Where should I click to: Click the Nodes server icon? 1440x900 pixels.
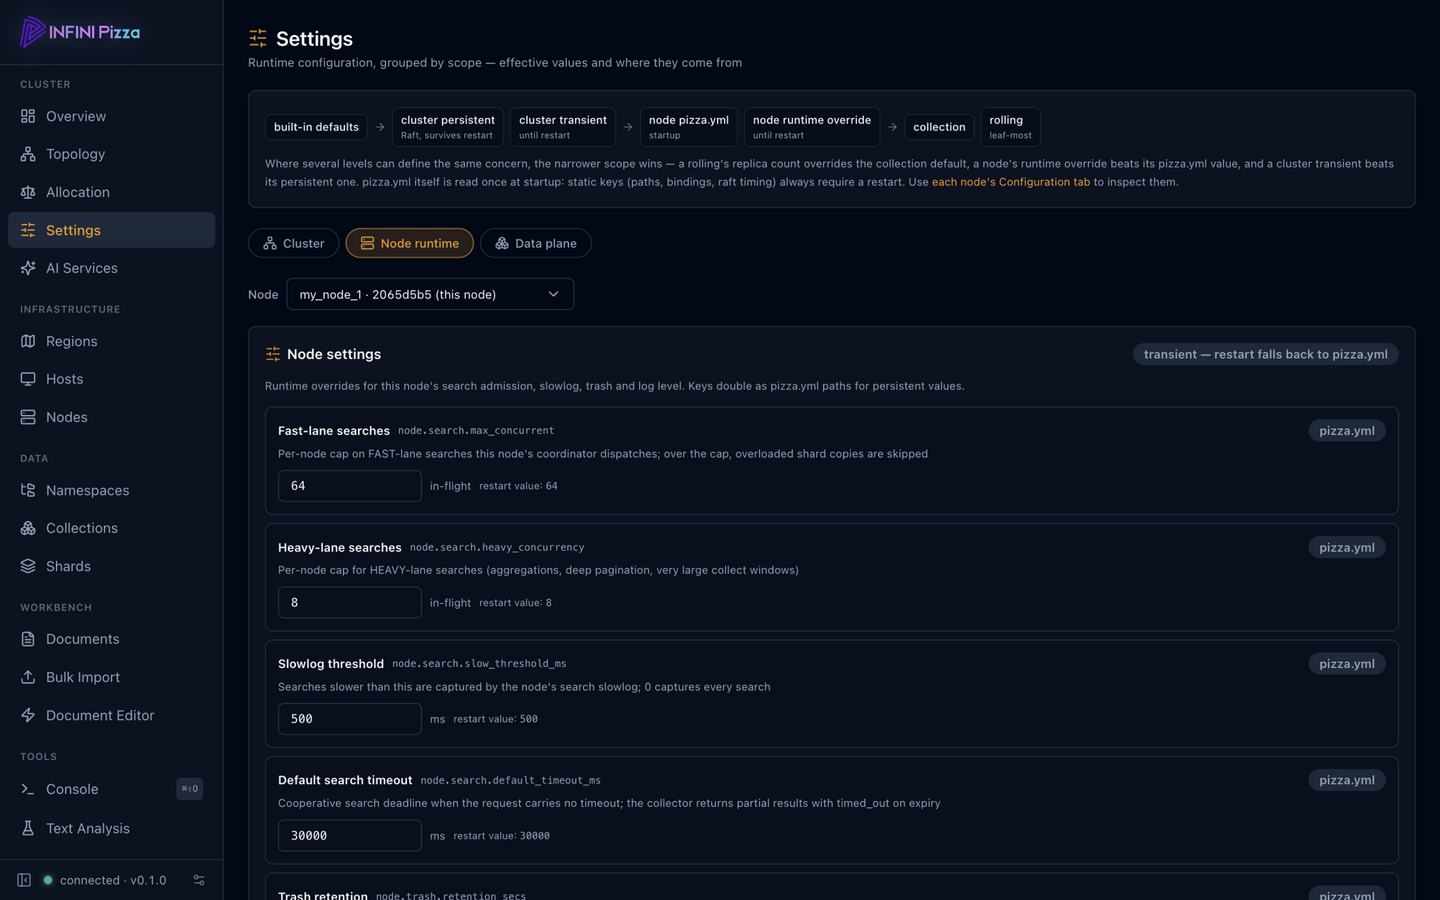(x=28, y=417)
